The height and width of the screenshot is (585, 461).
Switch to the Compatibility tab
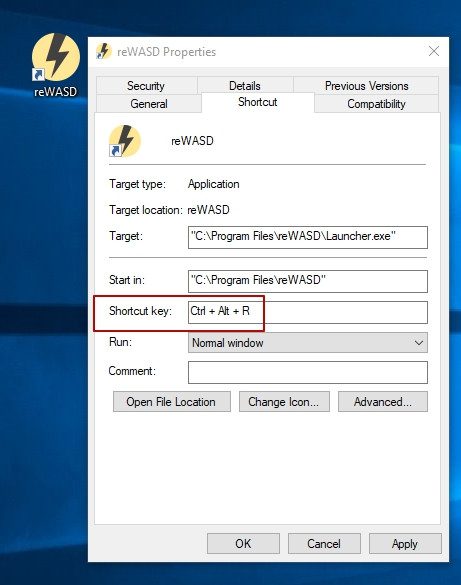376,104
